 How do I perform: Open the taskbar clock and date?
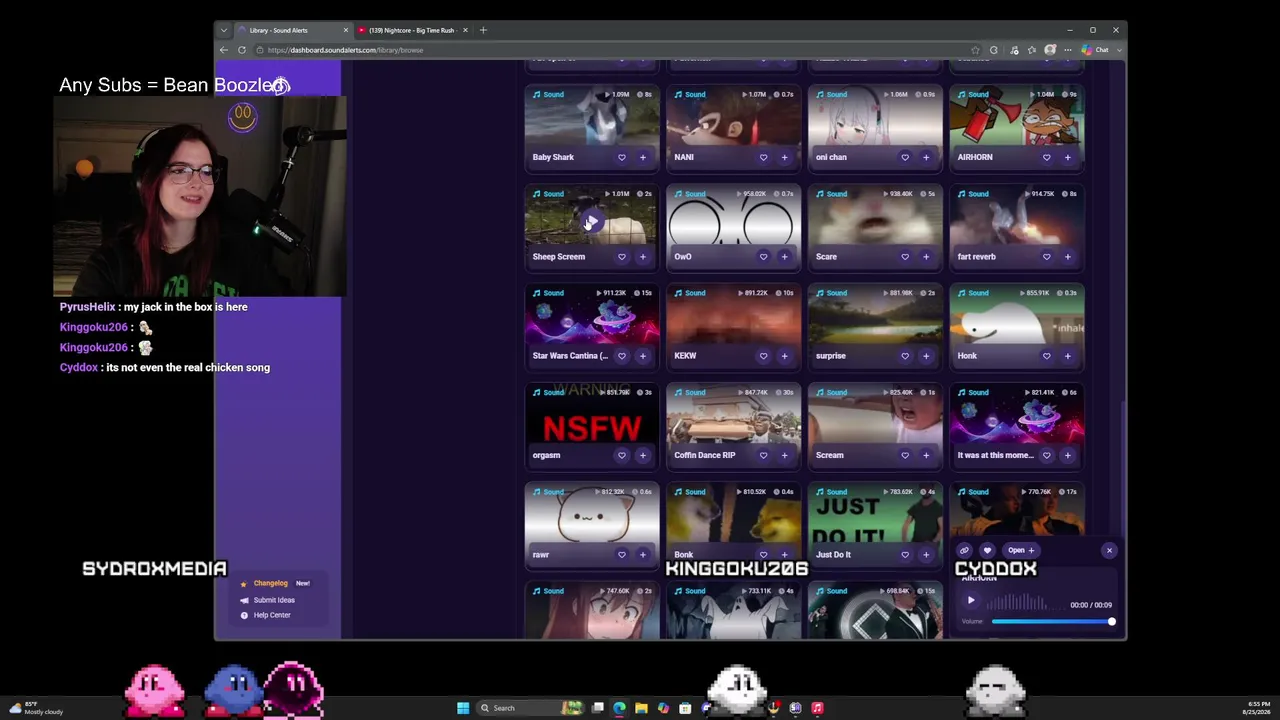coord(1259,708)
